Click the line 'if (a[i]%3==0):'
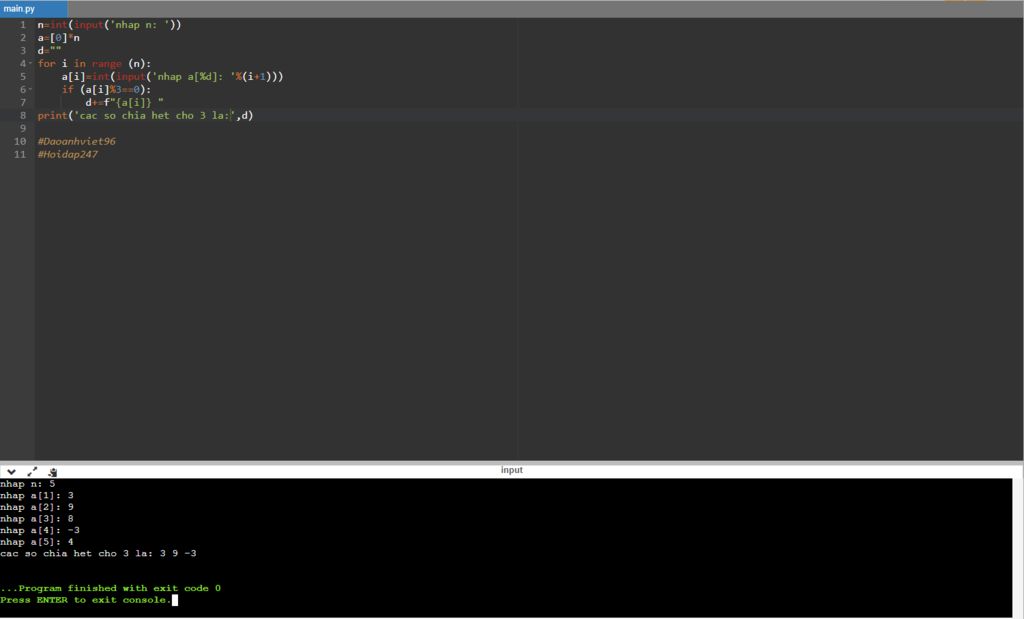This screenshot has height=619, width=1024. click(106, 89)
